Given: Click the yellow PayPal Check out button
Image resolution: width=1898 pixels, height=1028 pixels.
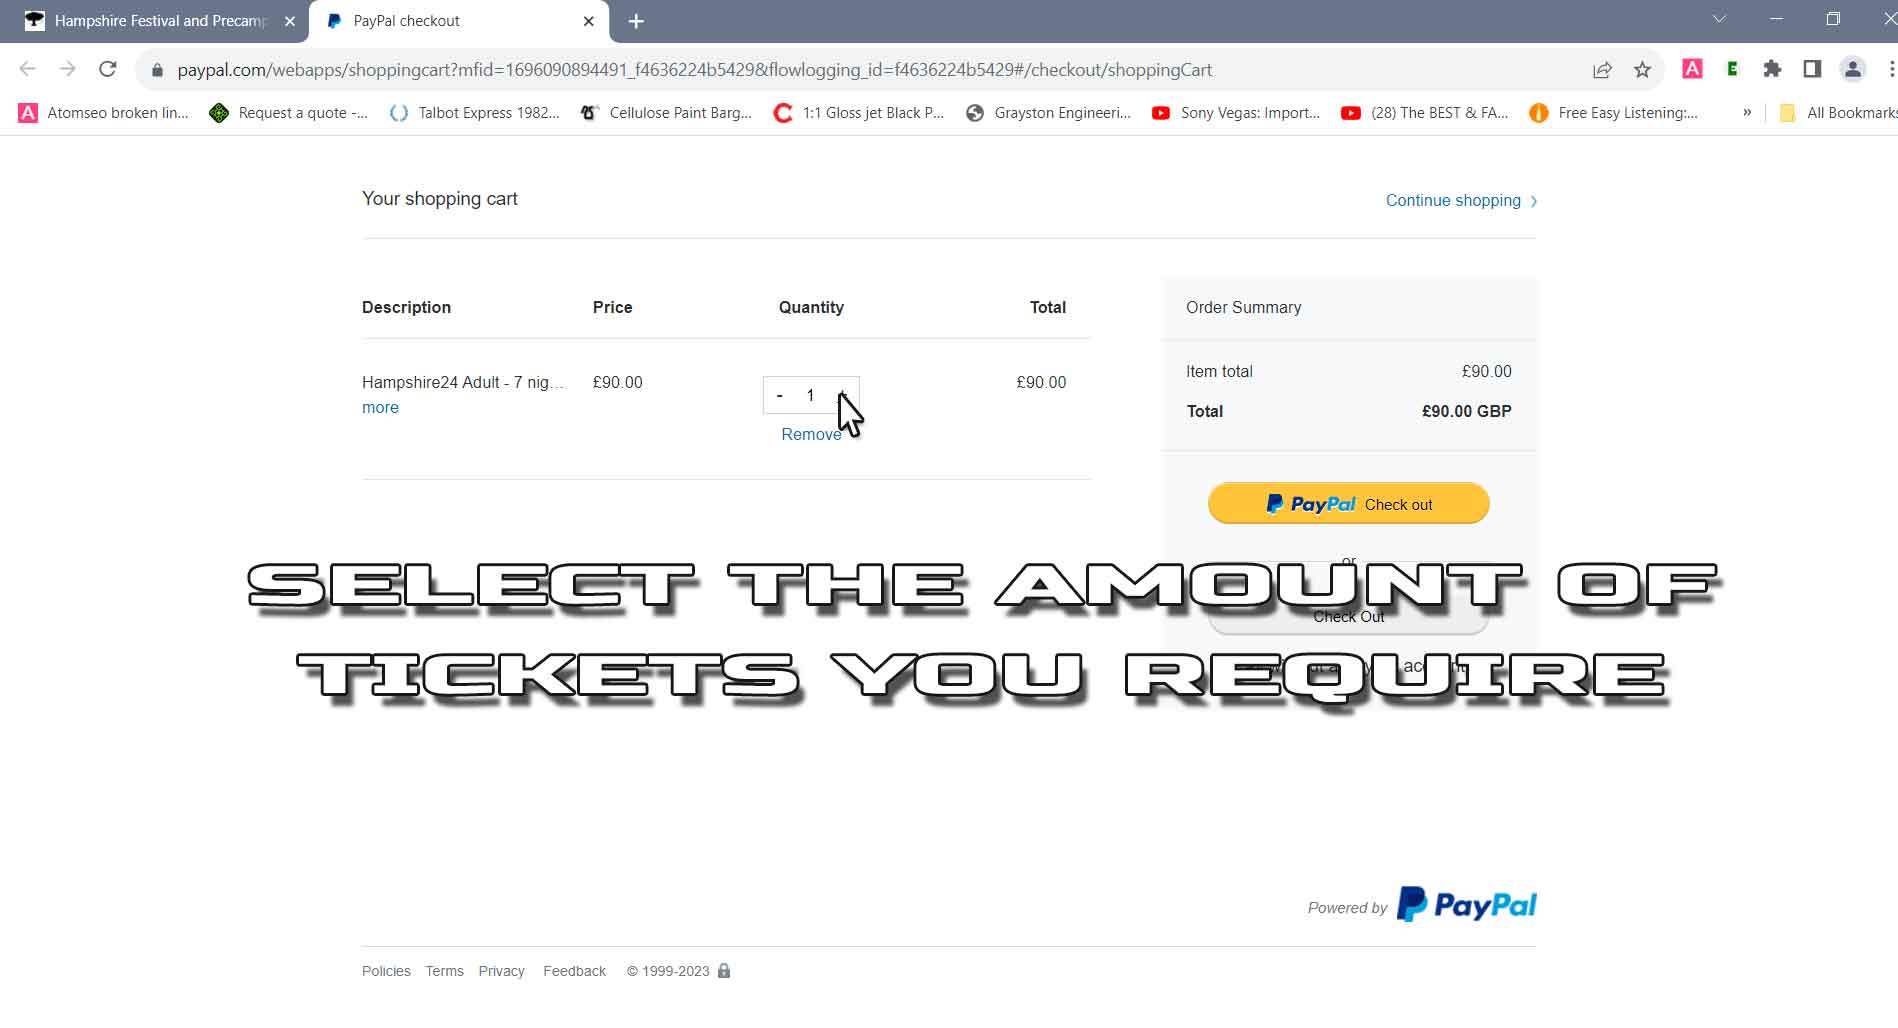Looking at the screenshot, I should [x=1348, y=504].
